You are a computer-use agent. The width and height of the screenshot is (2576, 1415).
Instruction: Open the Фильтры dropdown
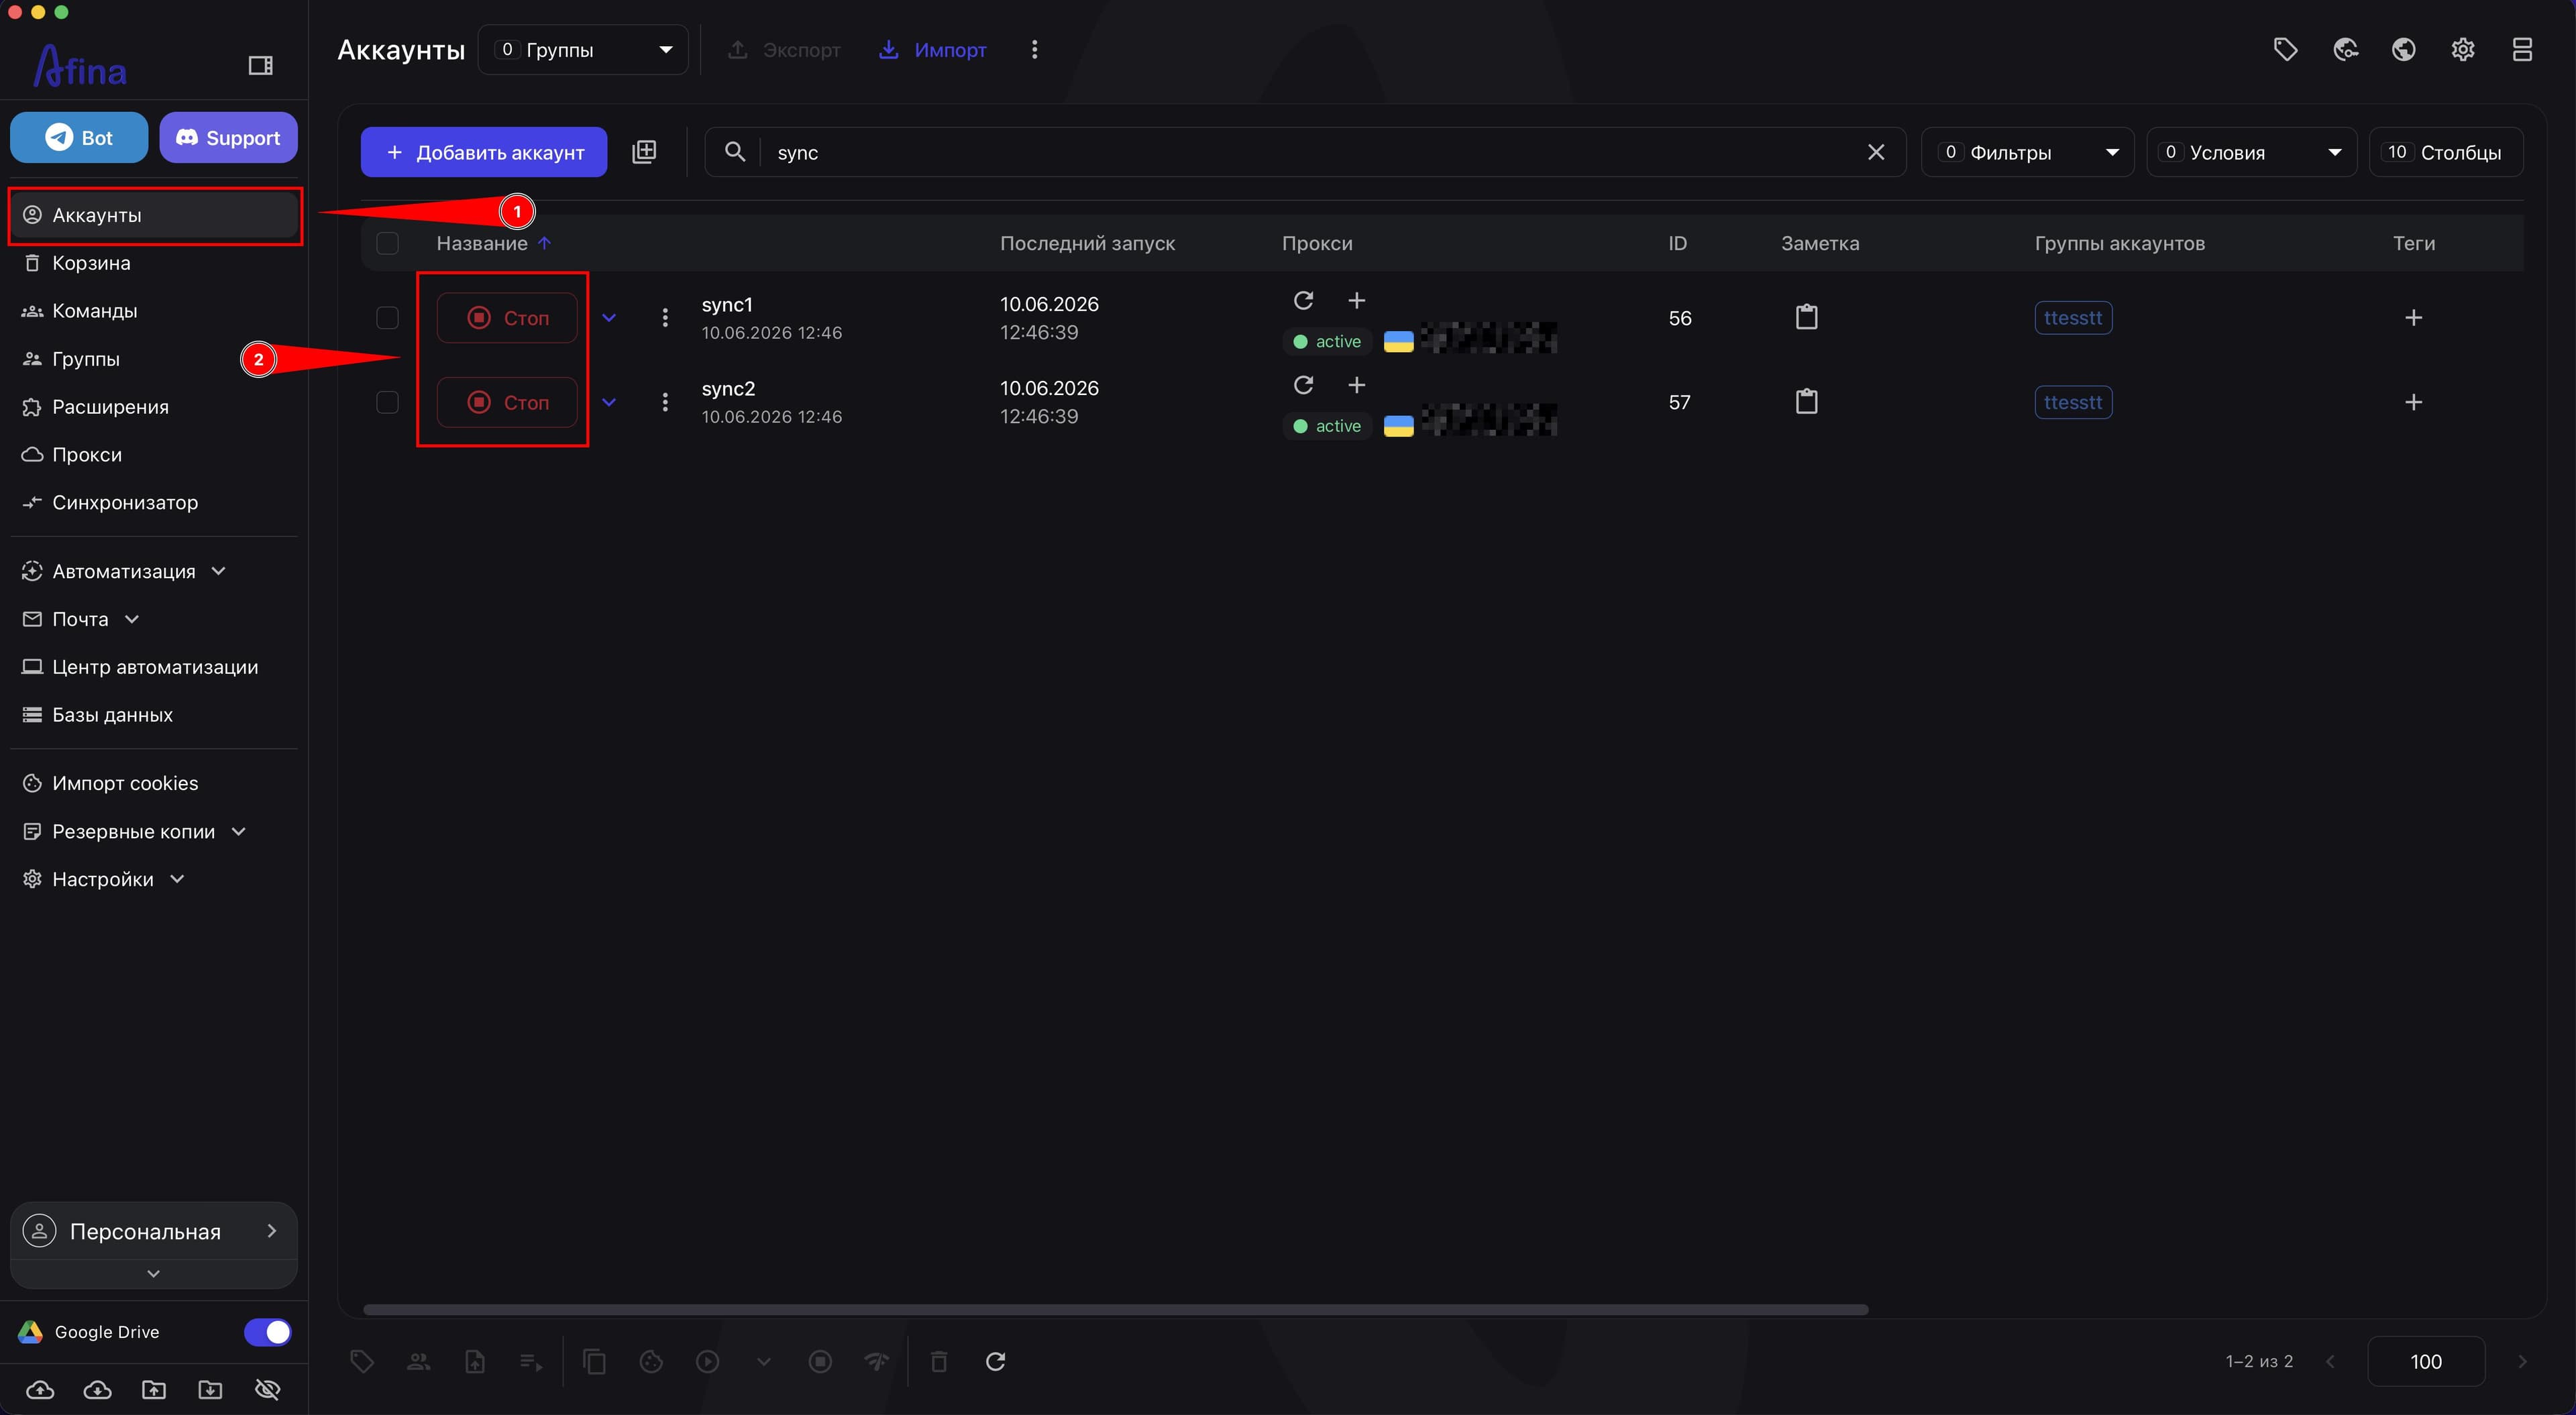coord(2027,152)
